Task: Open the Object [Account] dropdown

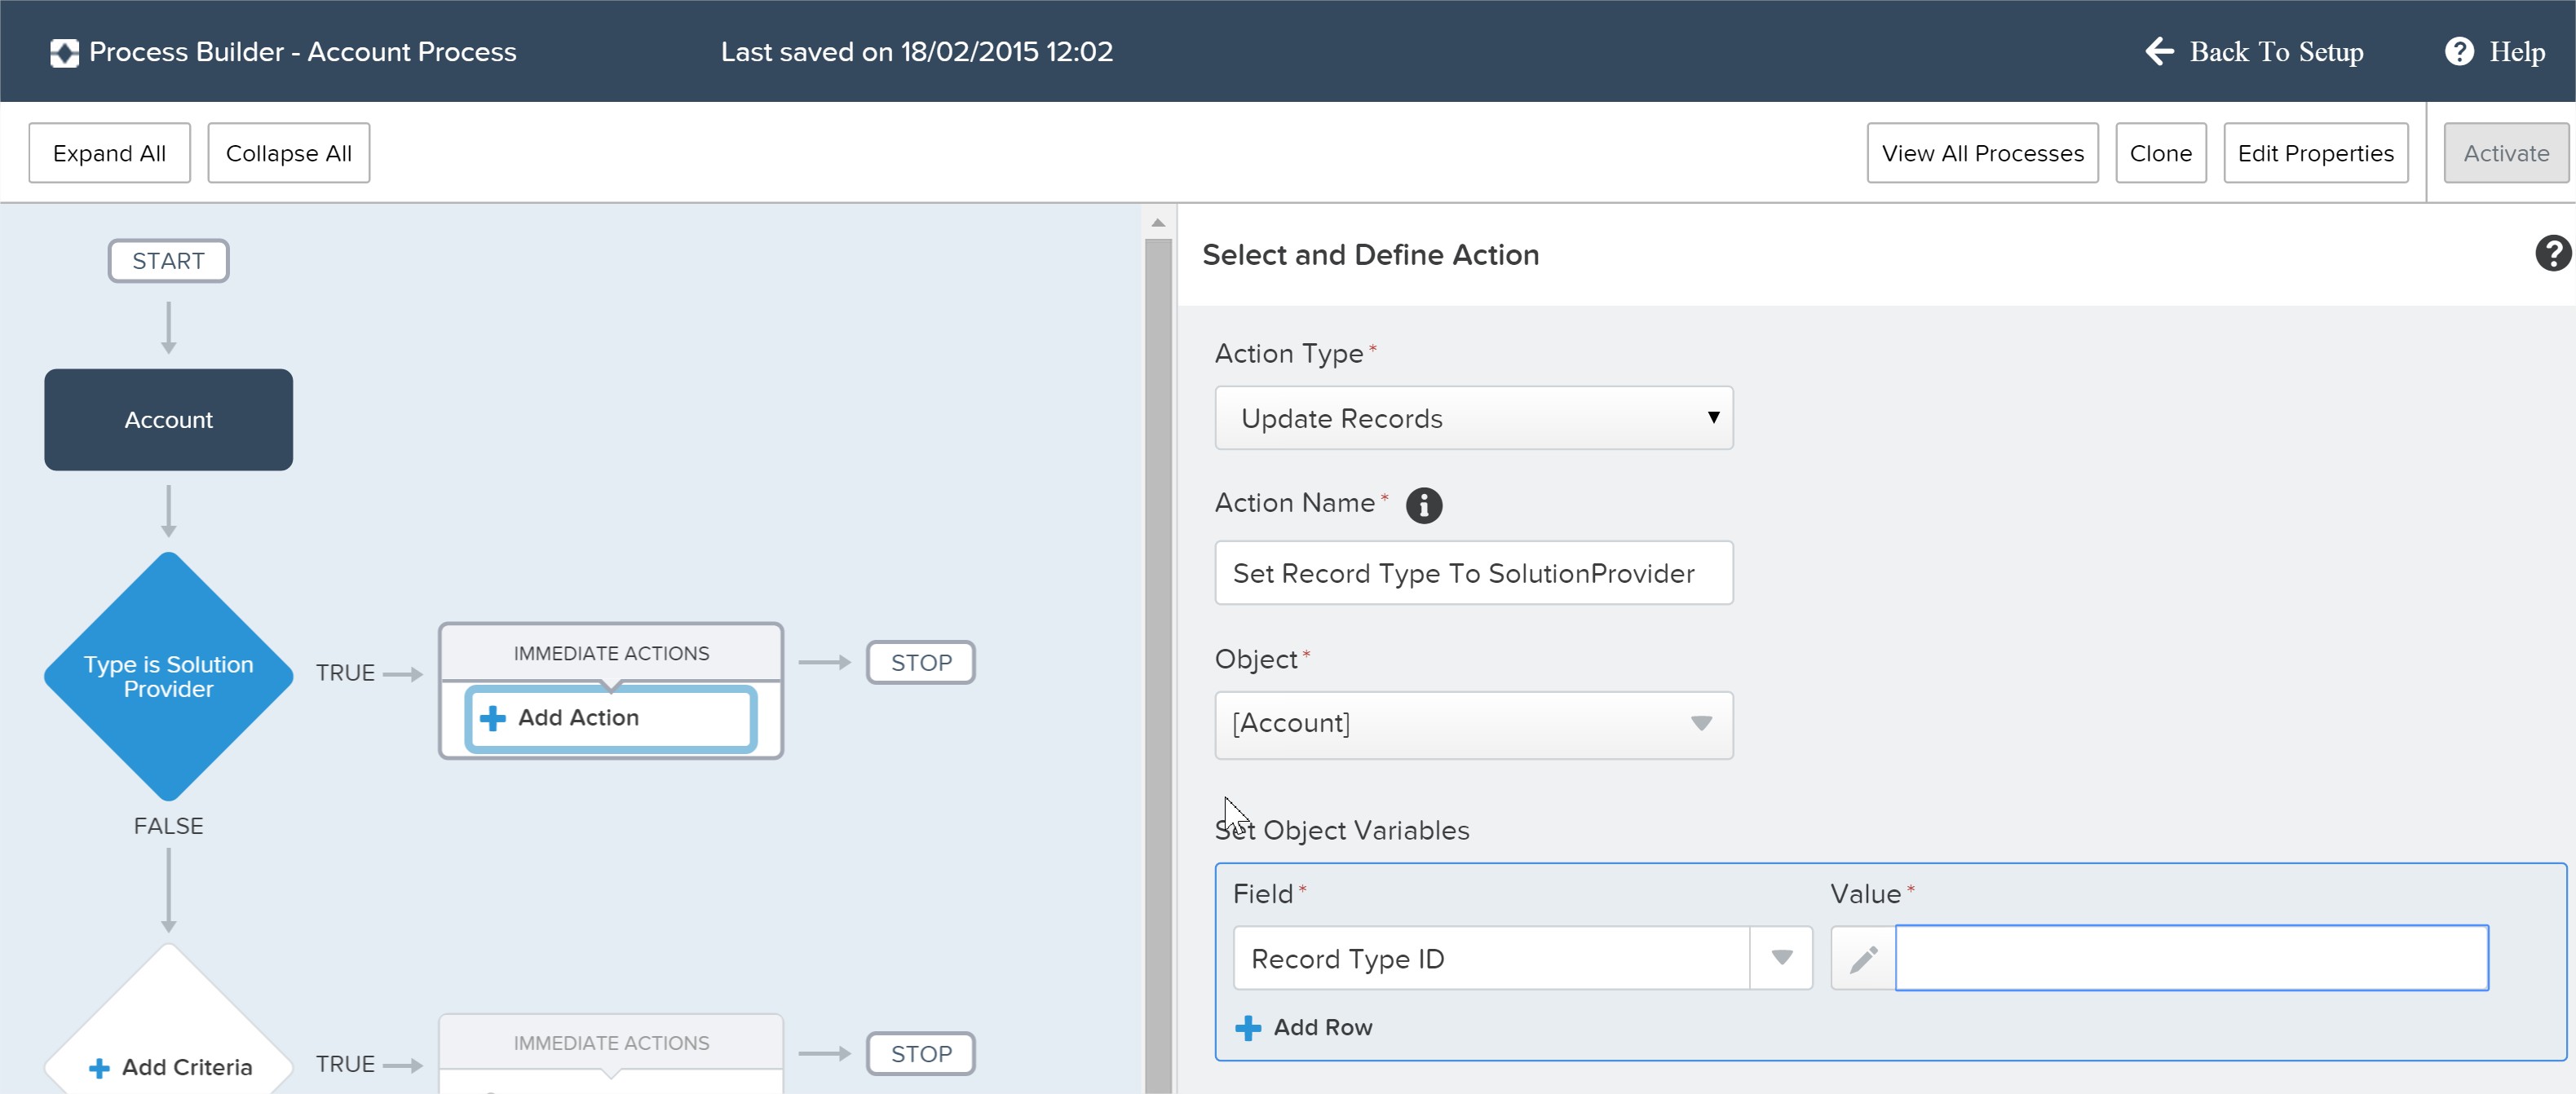Action: [1473, 724]
